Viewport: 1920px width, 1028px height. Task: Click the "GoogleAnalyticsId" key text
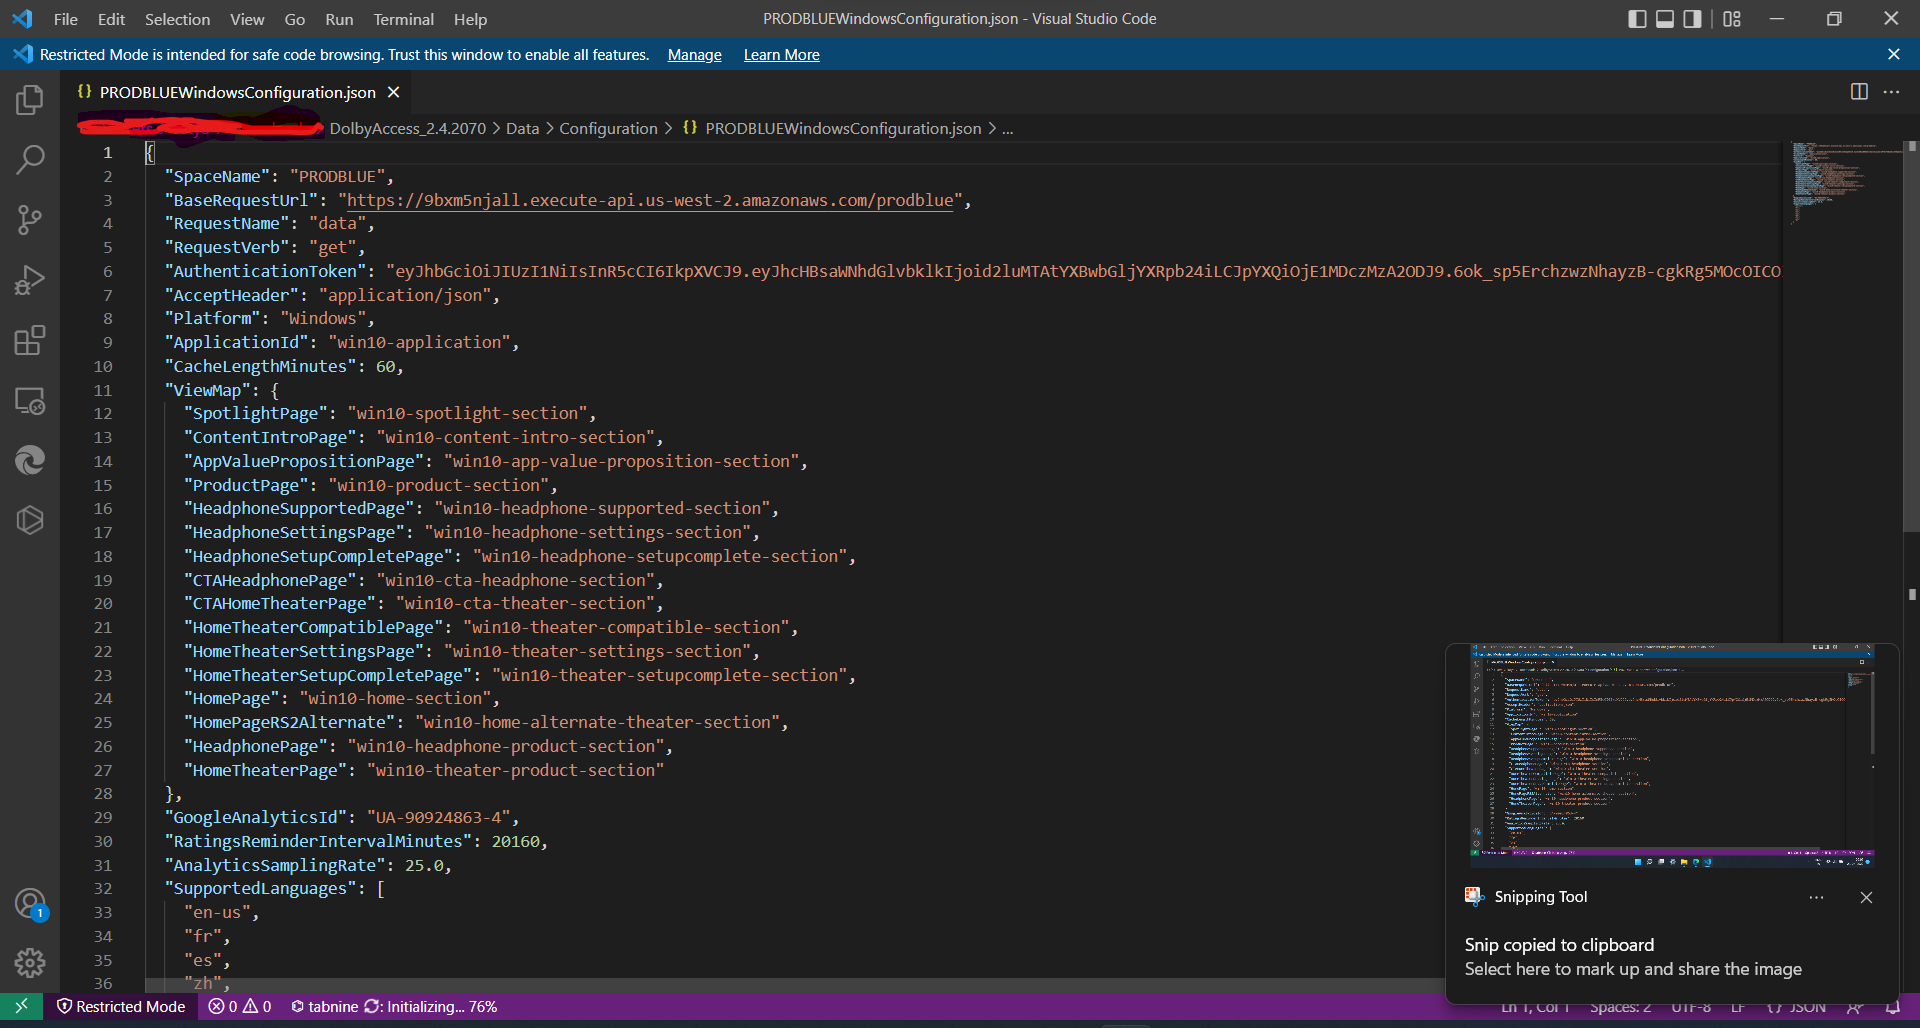(x=255, y=817)
